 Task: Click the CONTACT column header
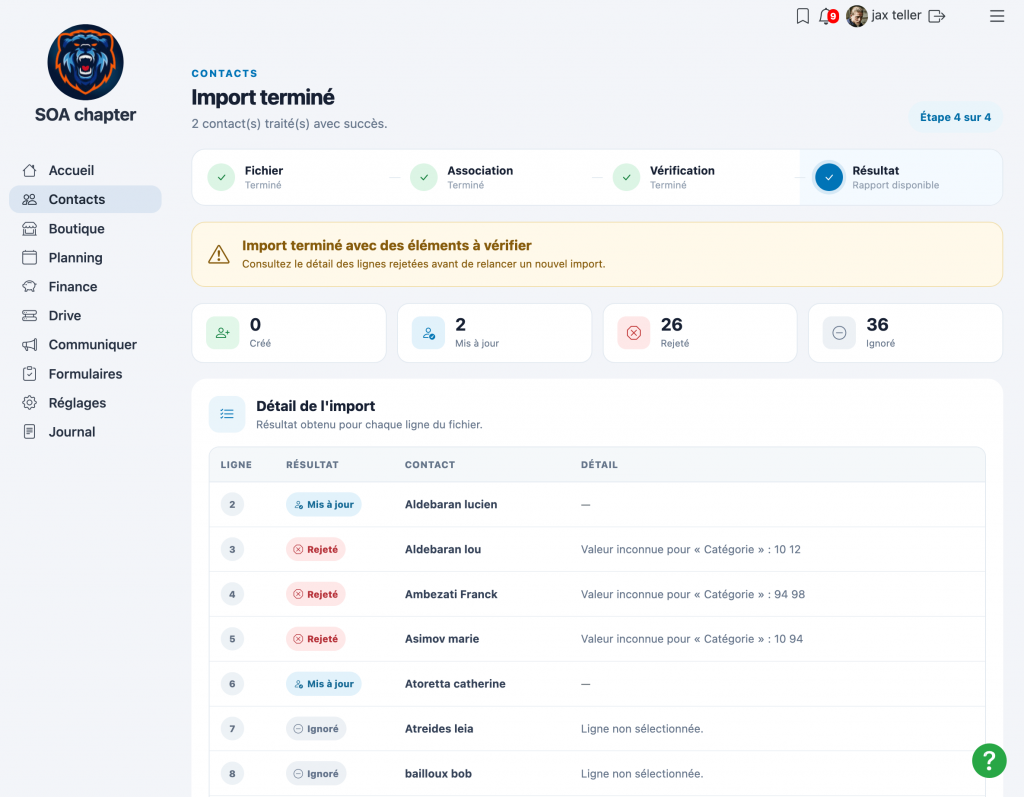coord(430,464)
